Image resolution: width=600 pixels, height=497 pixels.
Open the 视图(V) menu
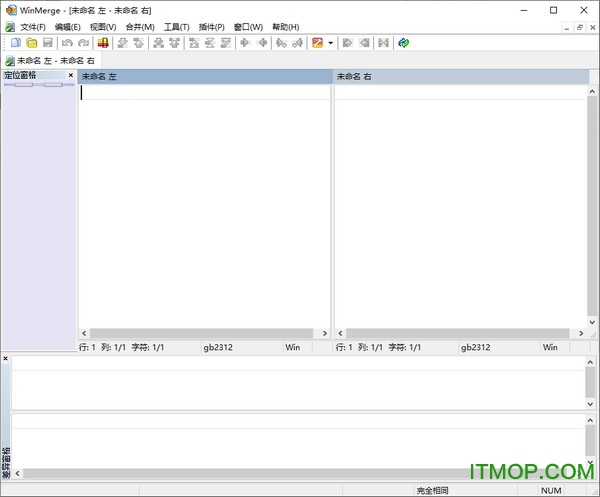103,27
